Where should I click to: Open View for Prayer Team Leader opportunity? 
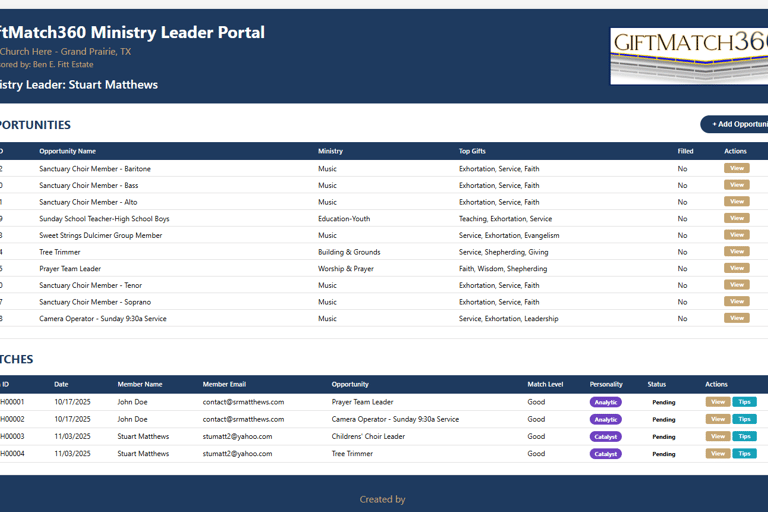(x=737, y=268)
